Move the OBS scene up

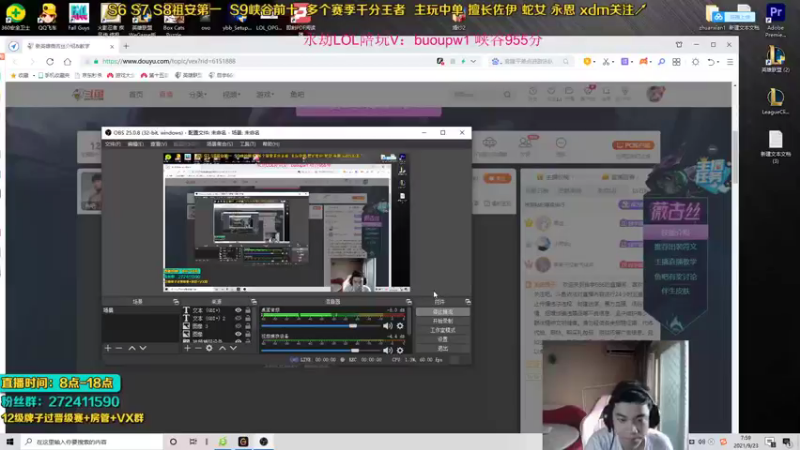tap(132, 348)
